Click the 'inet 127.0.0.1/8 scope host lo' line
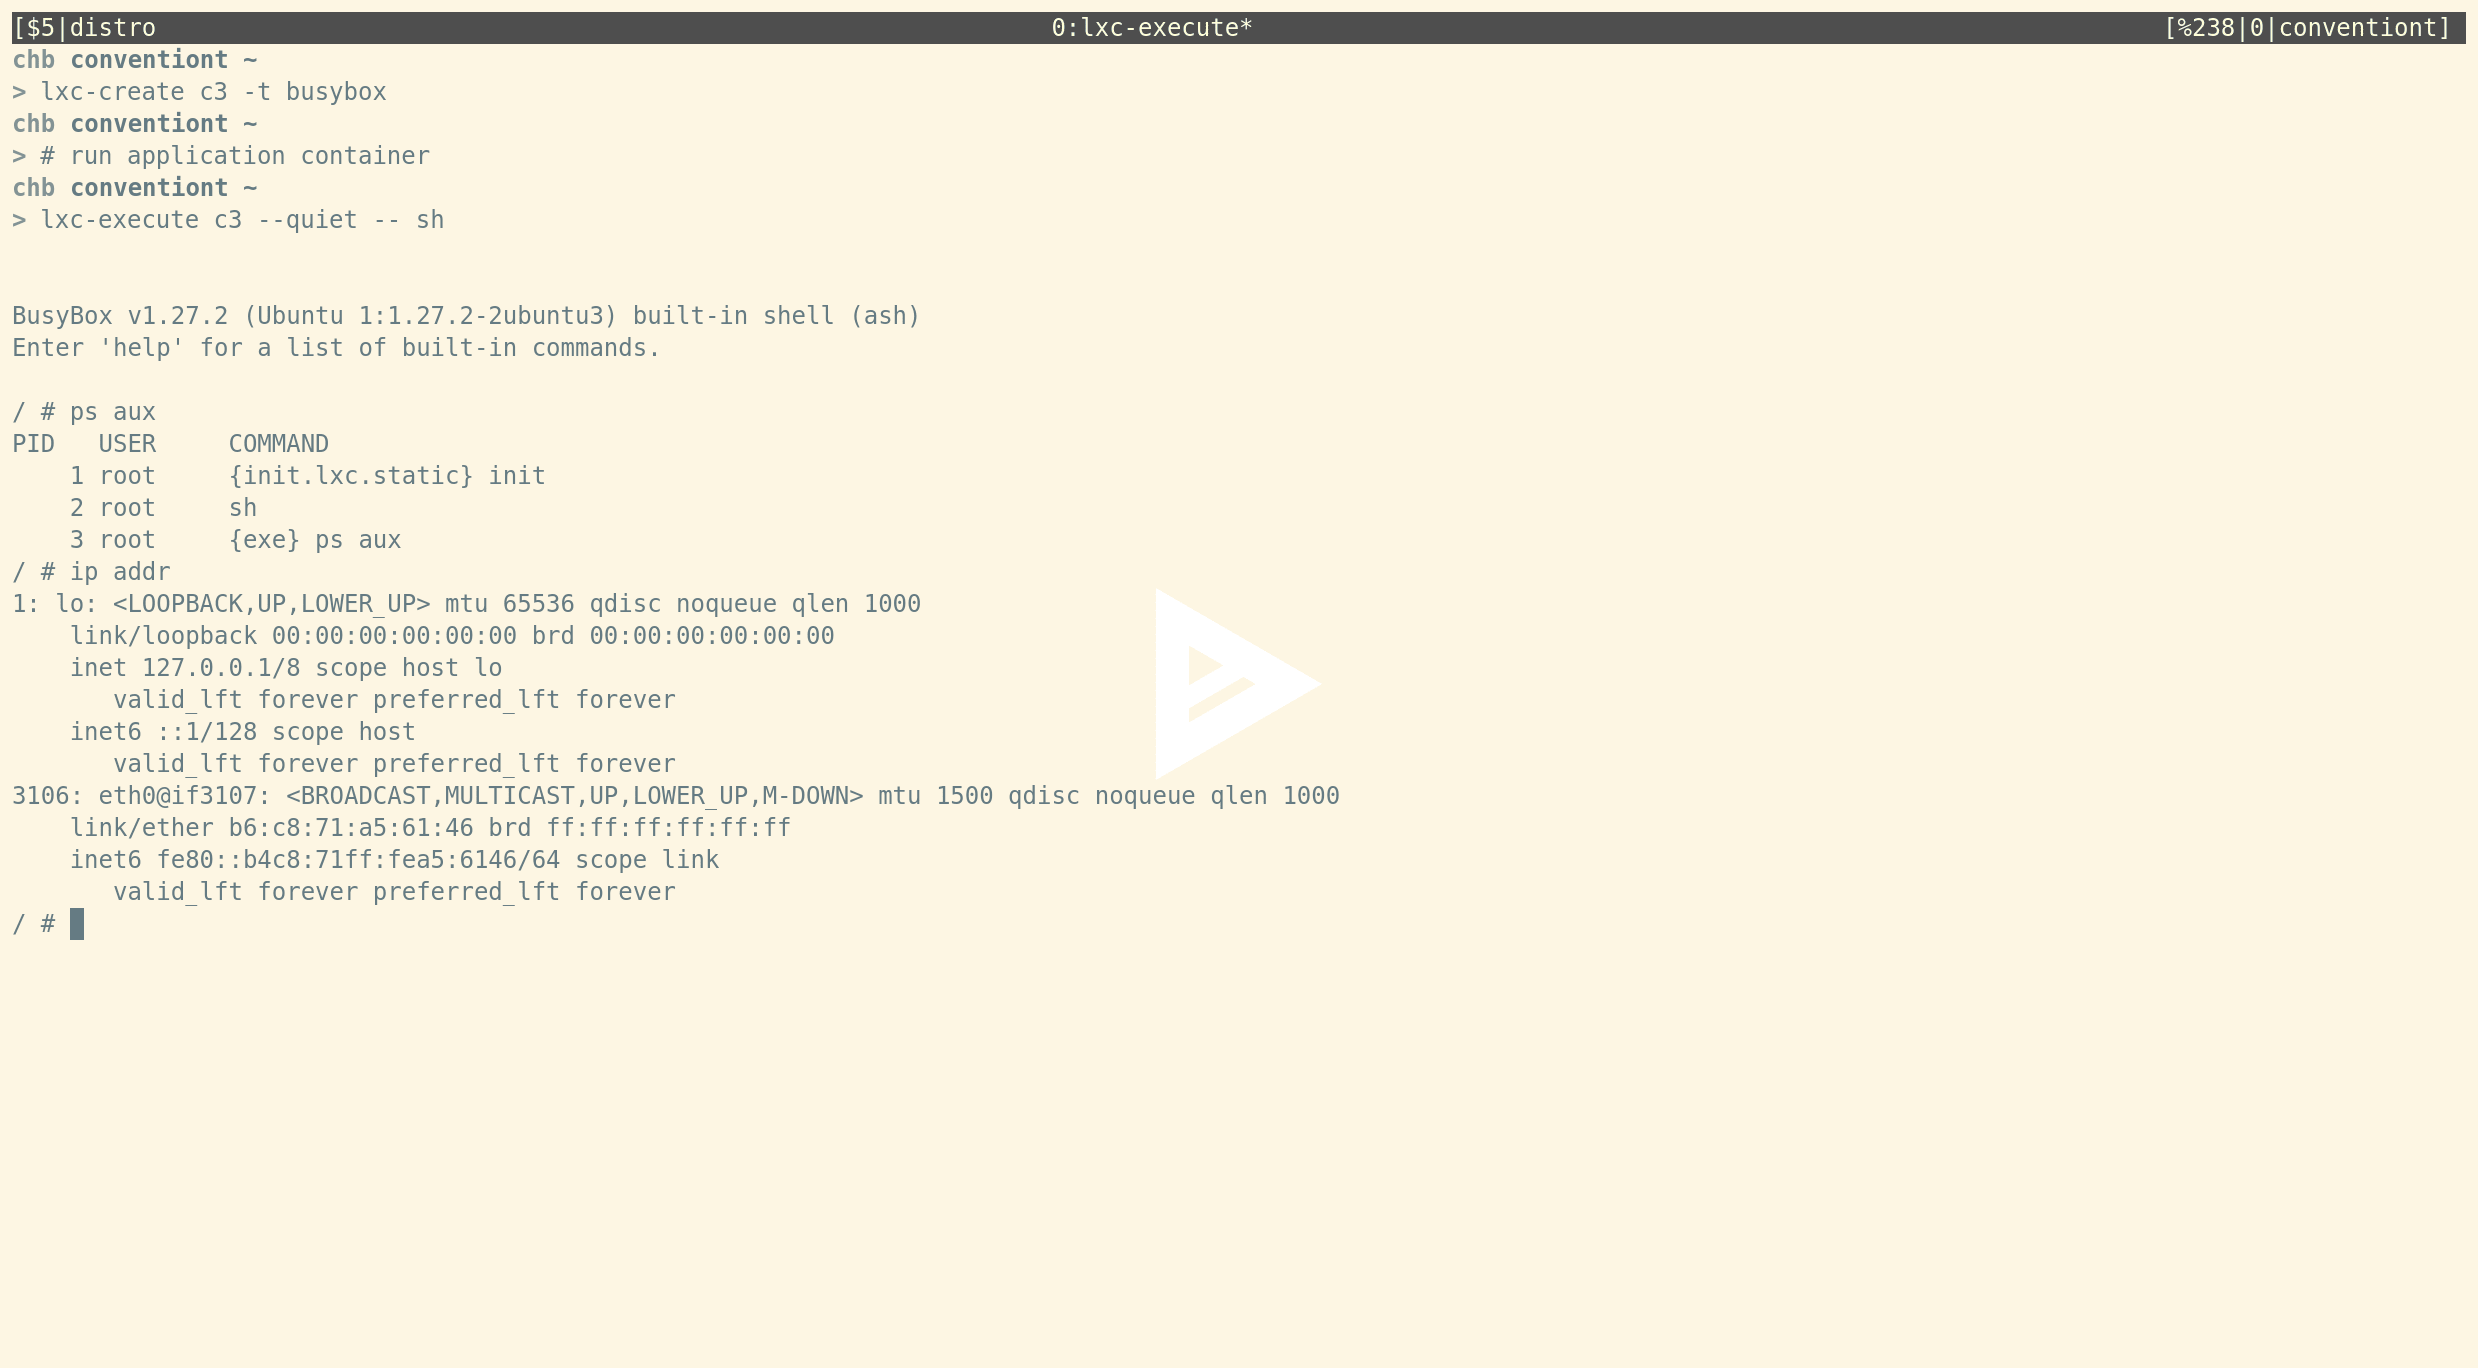Image resolution: width=2478 pixels, height=1368 pixels. [286, 668]
